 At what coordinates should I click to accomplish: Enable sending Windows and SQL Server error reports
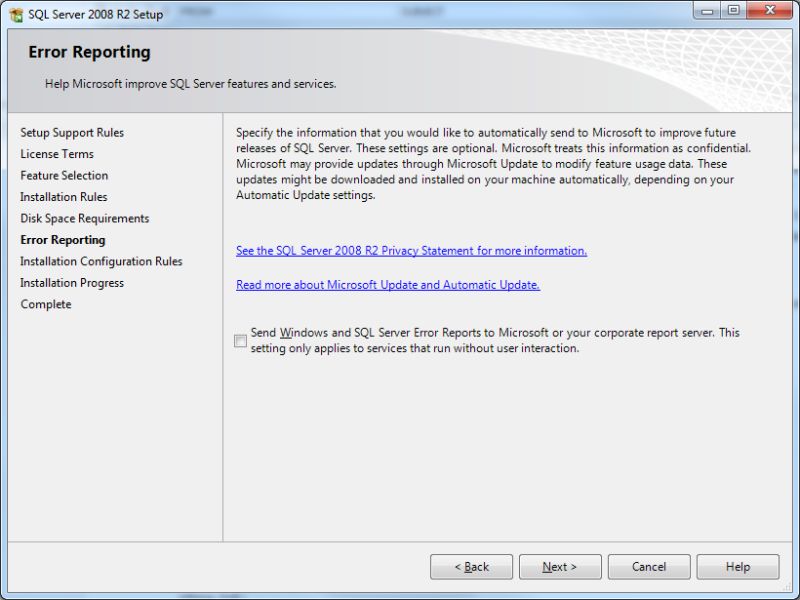240,339
